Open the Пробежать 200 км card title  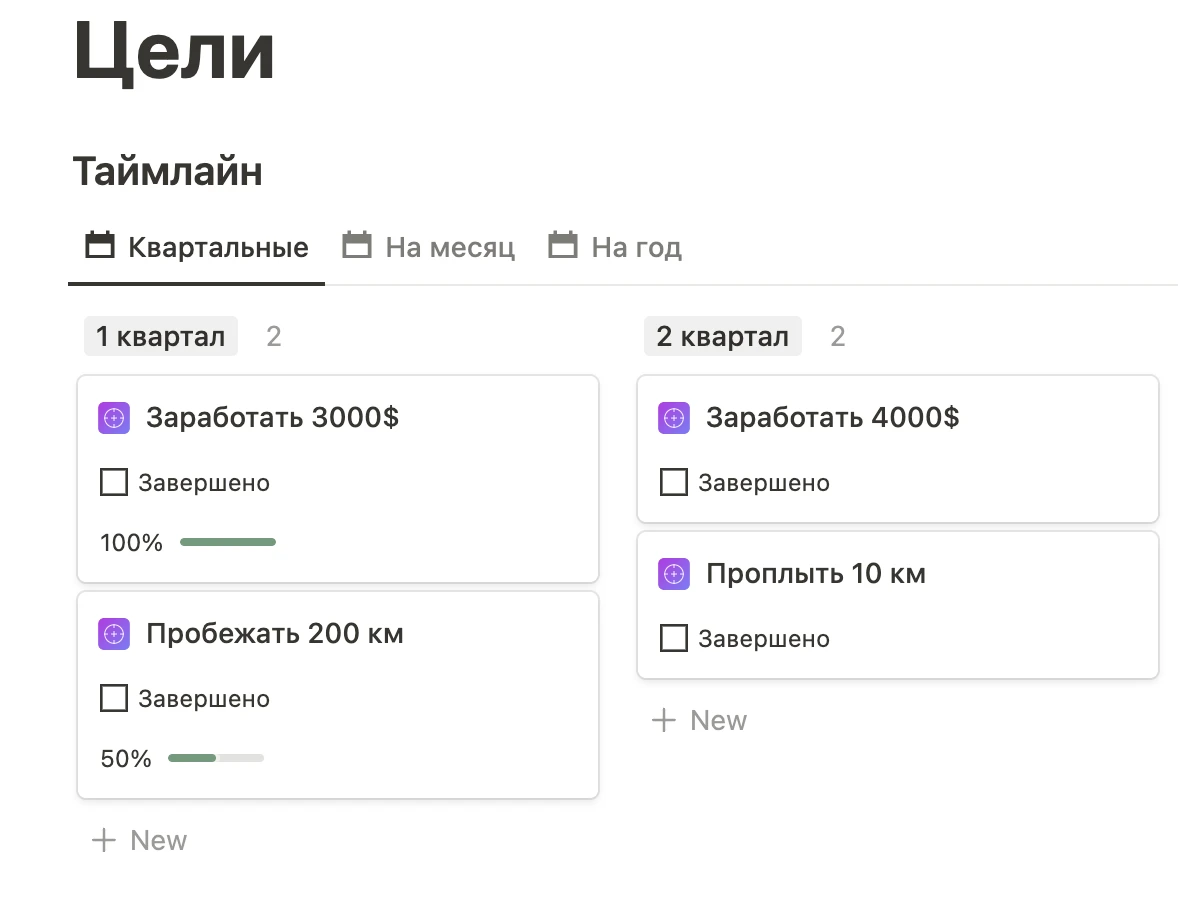coord(275,634)
